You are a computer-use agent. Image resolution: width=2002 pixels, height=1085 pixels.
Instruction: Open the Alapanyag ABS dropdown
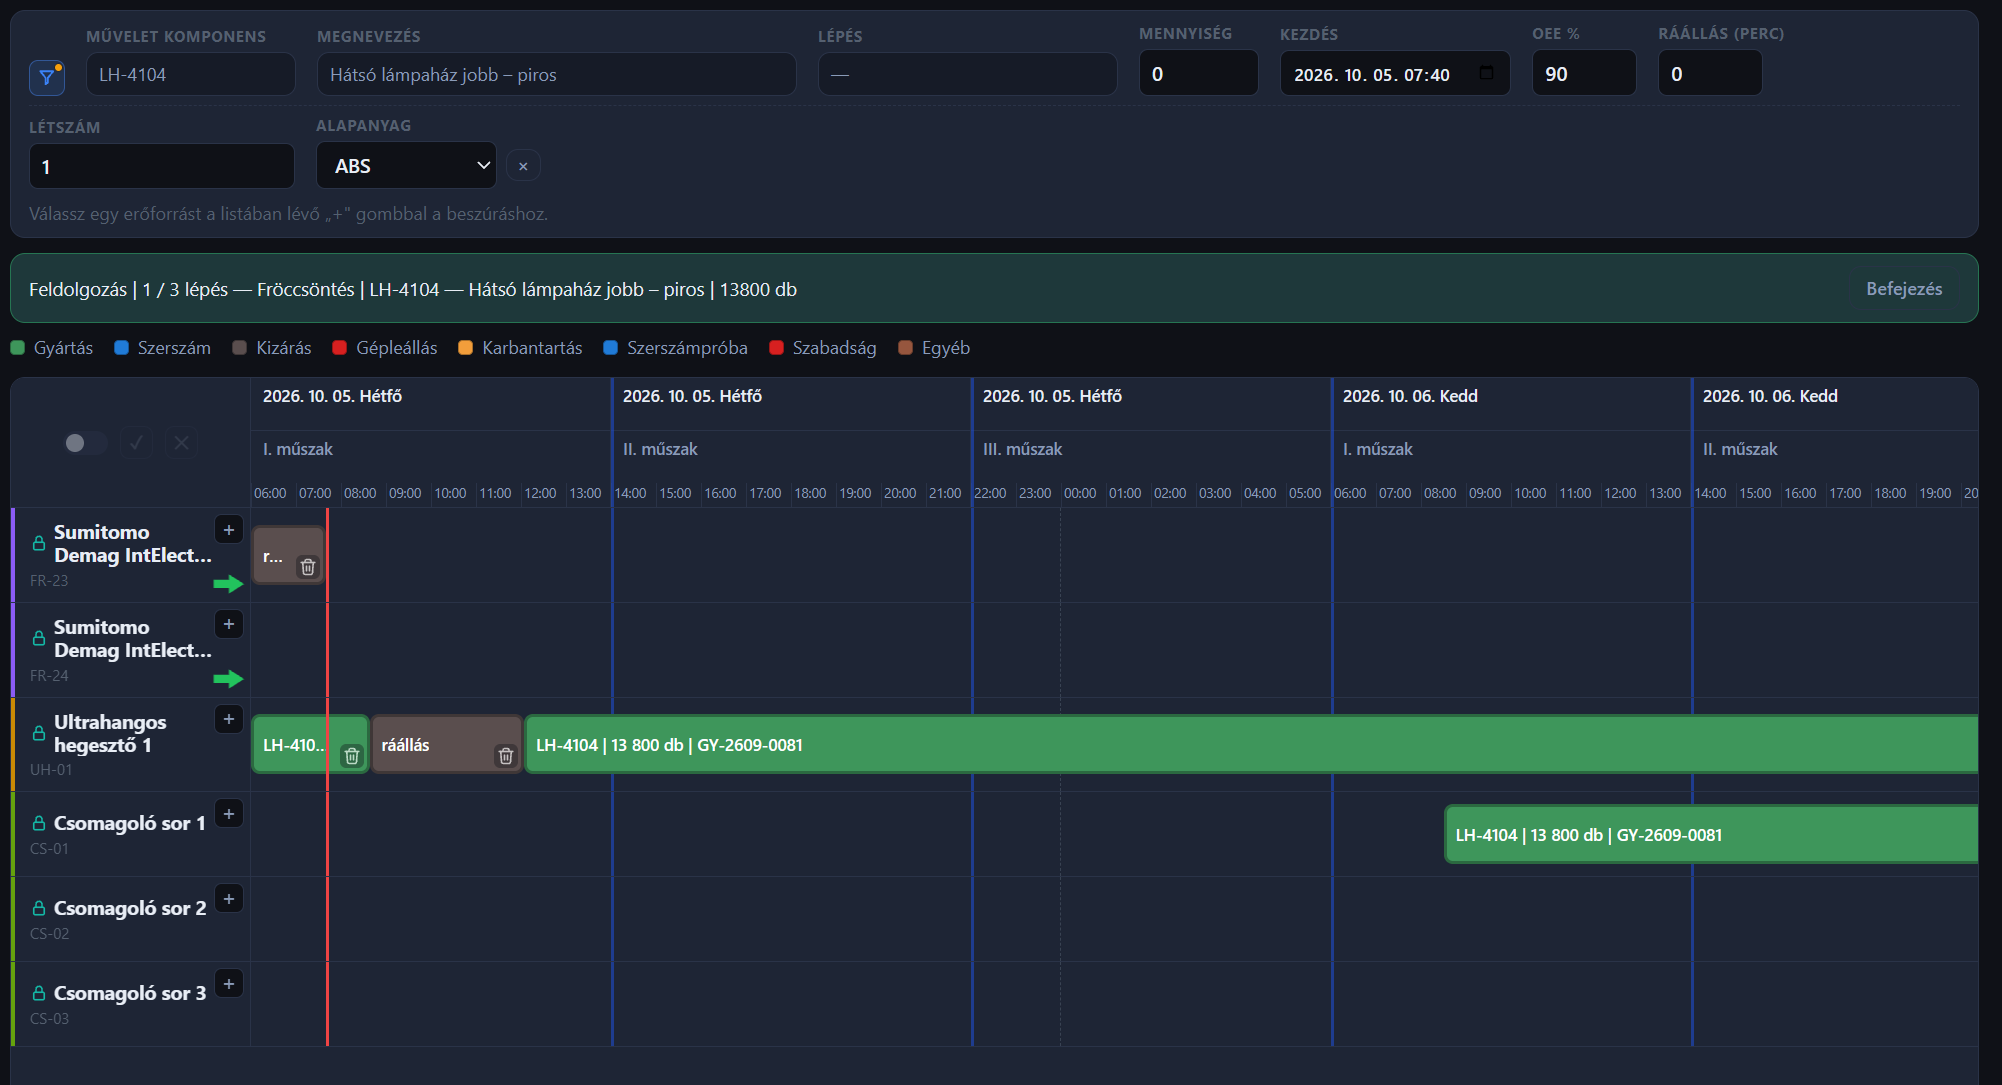click(407, 166)
